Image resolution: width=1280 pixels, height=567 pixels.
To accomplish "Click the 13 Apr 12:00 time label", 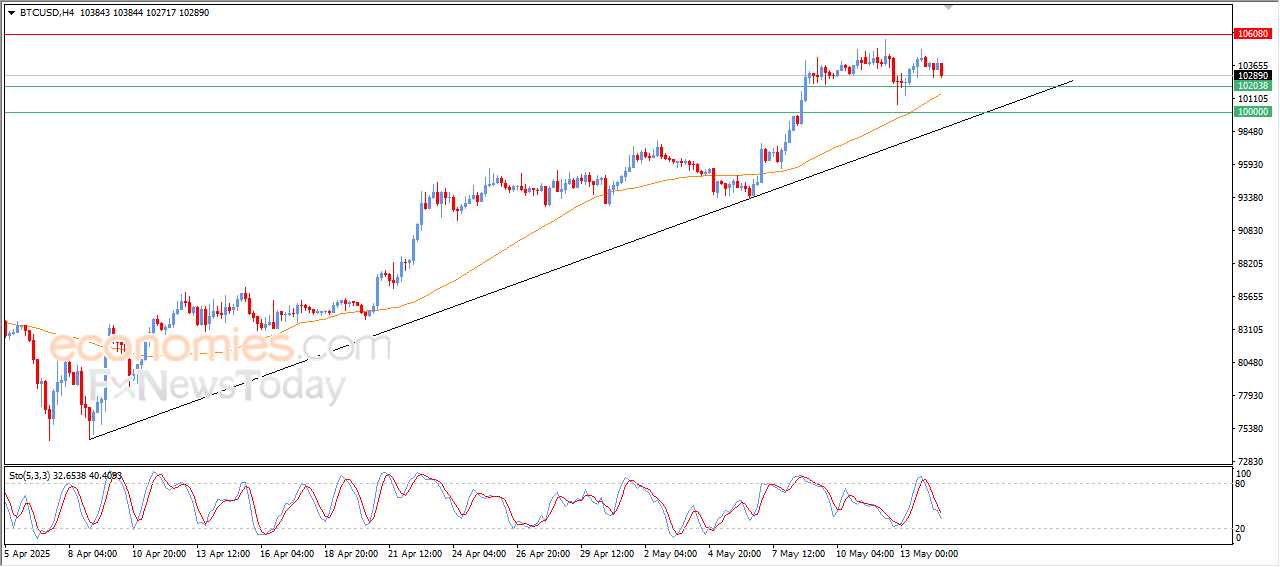I will [x=222, y=553].
